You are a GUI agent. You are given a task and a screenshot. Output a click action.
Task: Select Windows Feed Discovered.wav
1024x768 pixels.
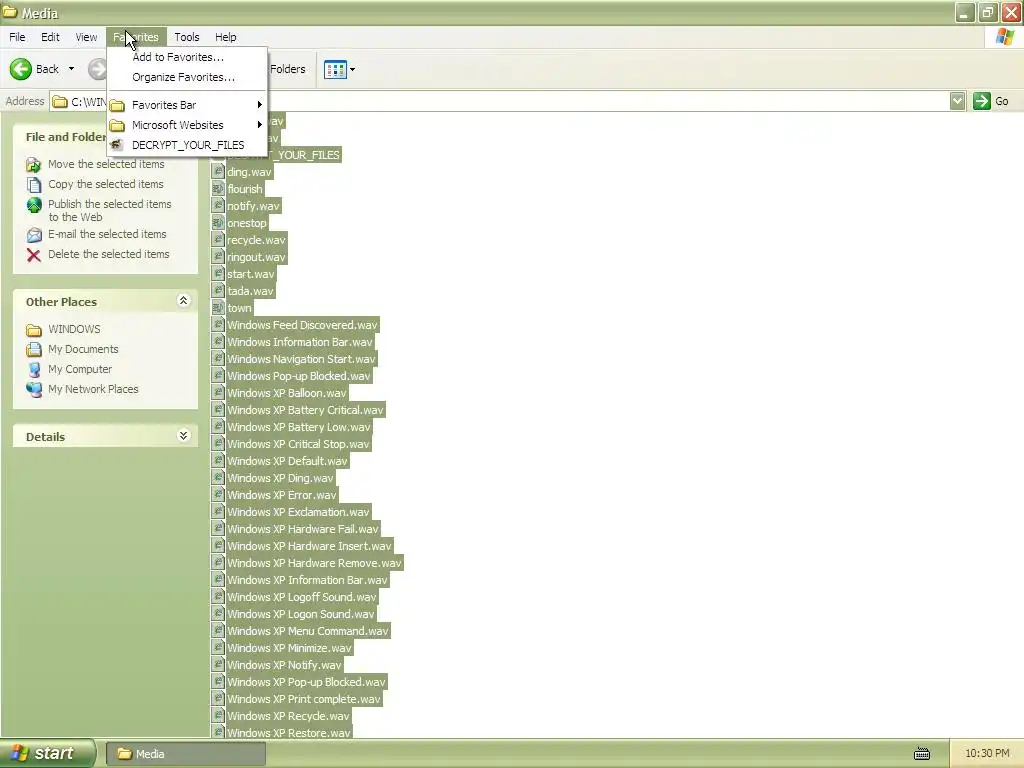pyautogui.click(x=302, y=325)
